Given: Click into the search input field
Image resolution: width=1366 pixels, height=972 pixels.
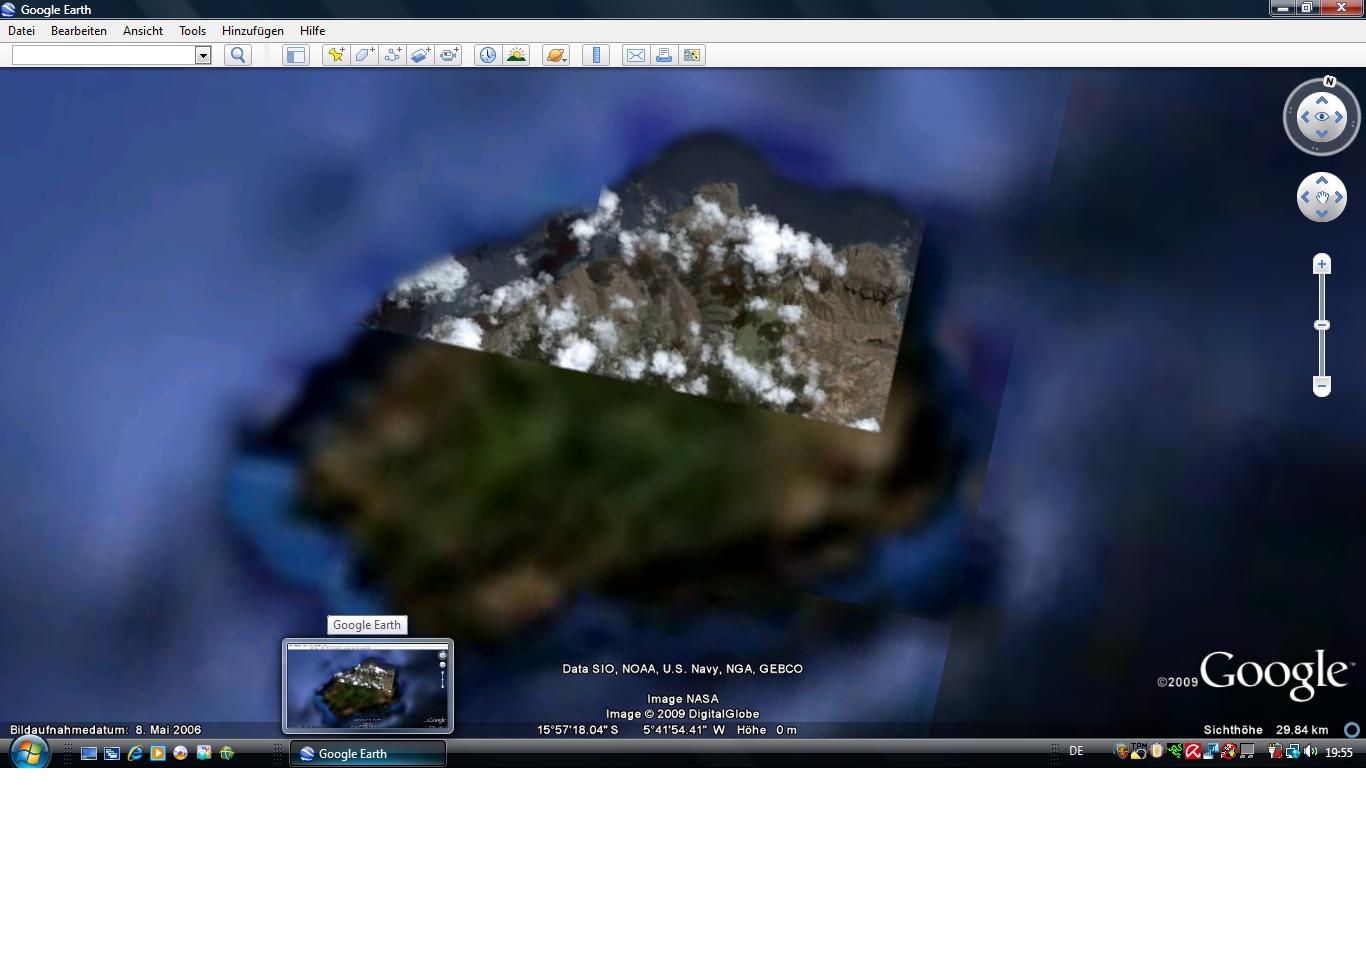Looking at the screenshot, I should click(x=103, y=55).
